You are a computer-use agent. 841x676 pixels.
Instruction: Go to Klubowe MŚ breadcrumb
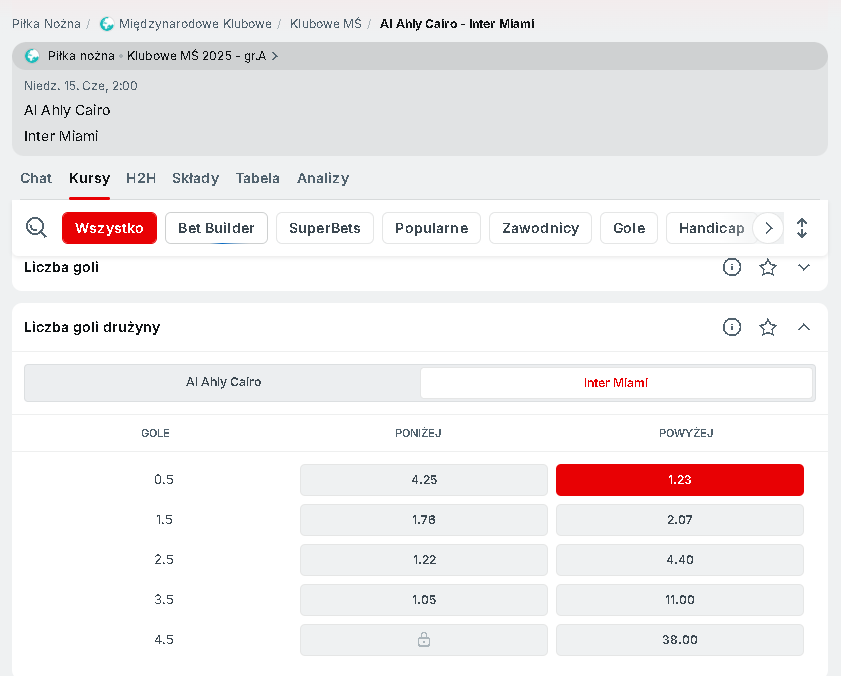point(326,24)
